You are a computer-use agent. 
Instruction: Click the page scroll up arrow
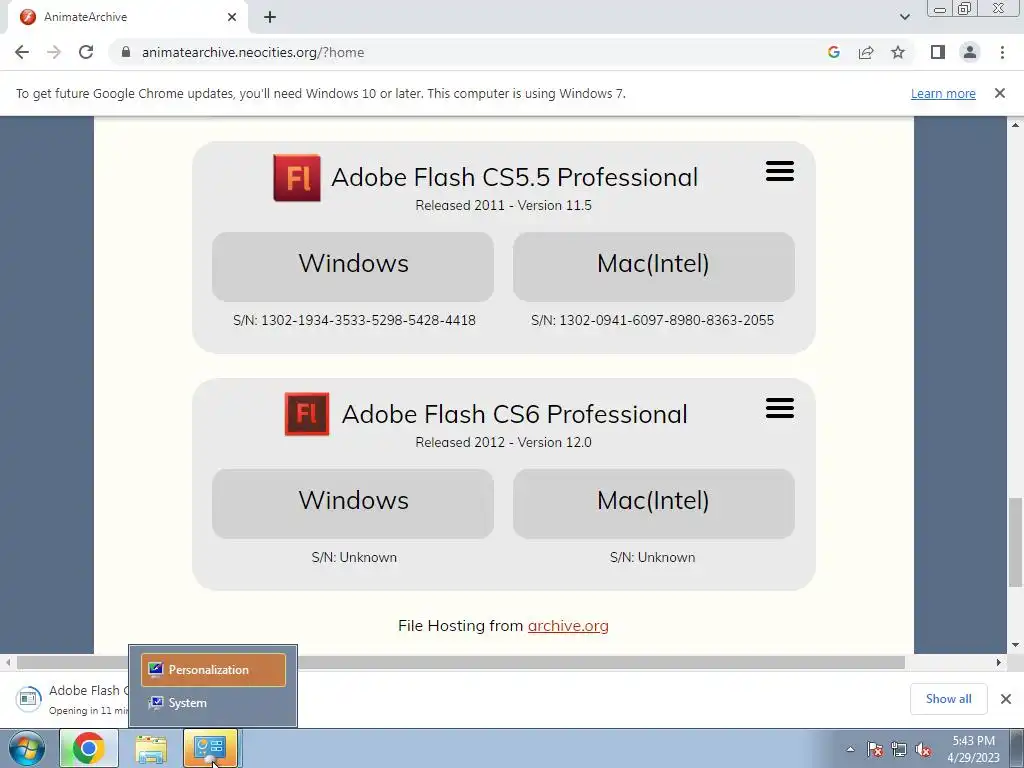pos(1015,125)
